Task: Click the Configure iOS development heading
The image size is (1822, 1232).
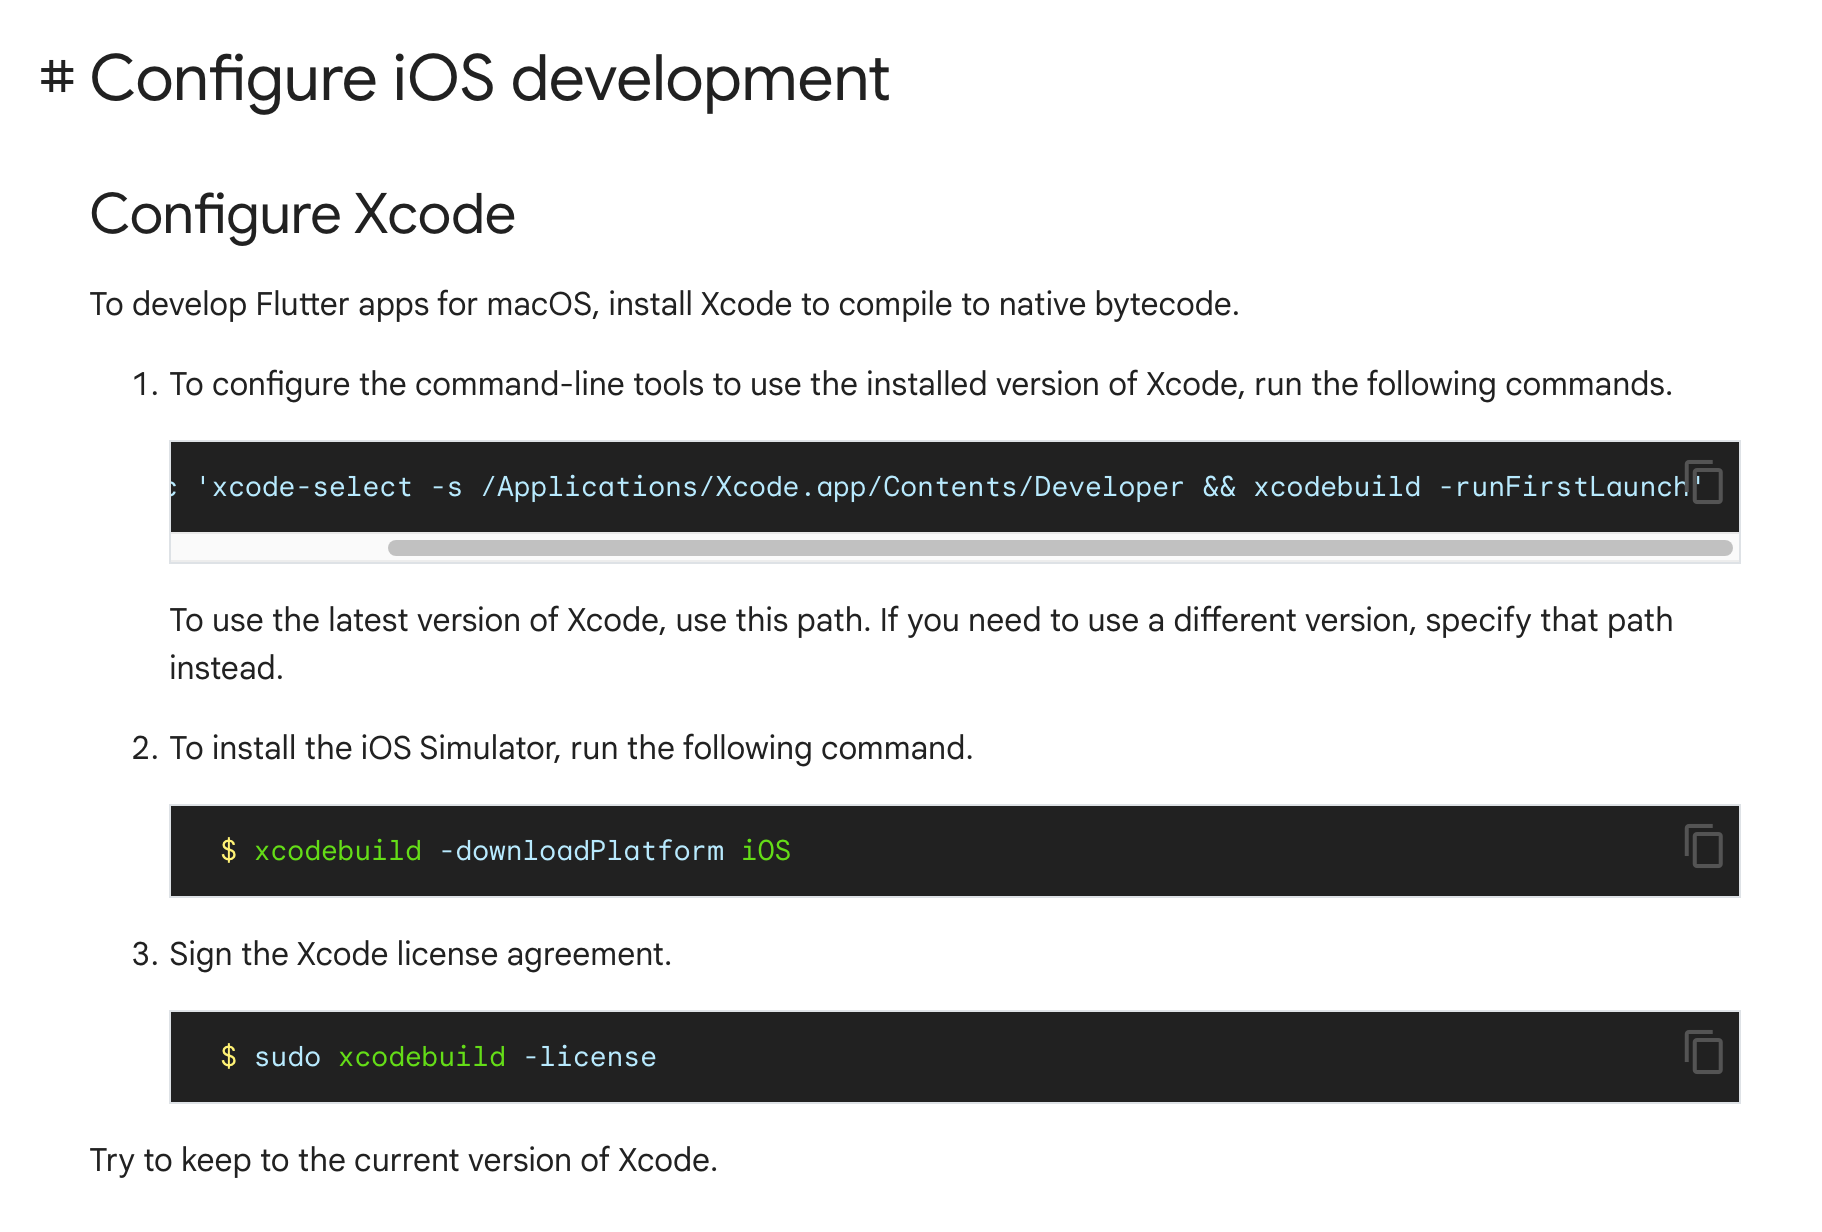Action: tap(490, 78)
